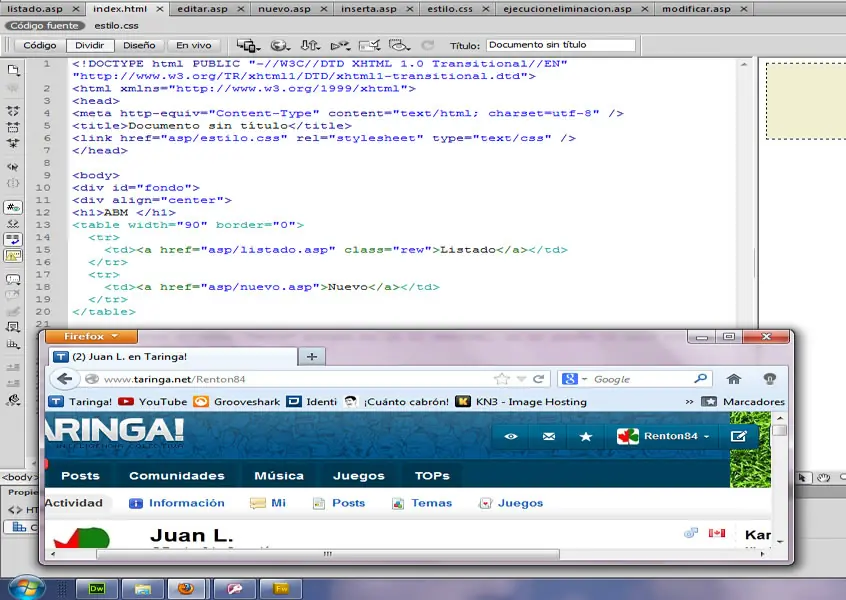Image resolution: width=846 pixels, height=600 pixels.
Task: Collapse full tag in coding toolbar
Action: (x=13, y=111)
